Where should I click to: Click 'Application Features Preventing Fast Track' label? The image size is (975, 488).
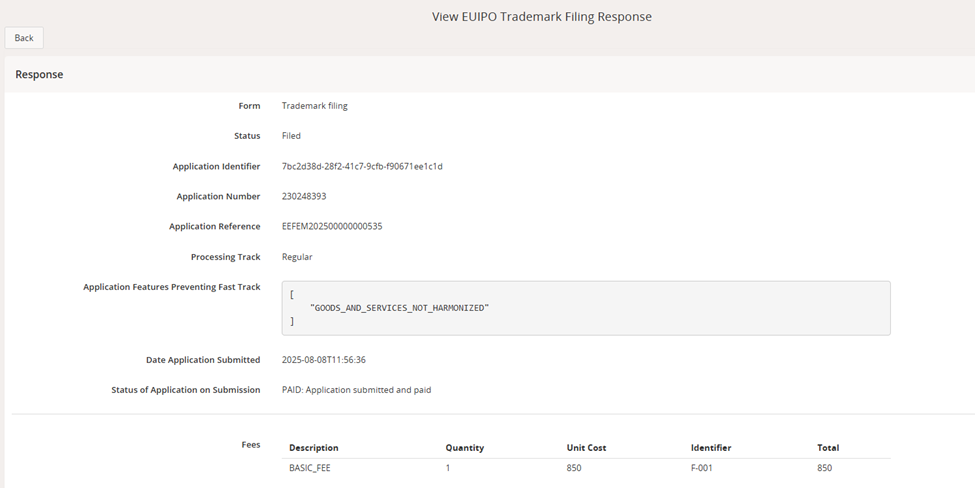click(x=172, y=287)
